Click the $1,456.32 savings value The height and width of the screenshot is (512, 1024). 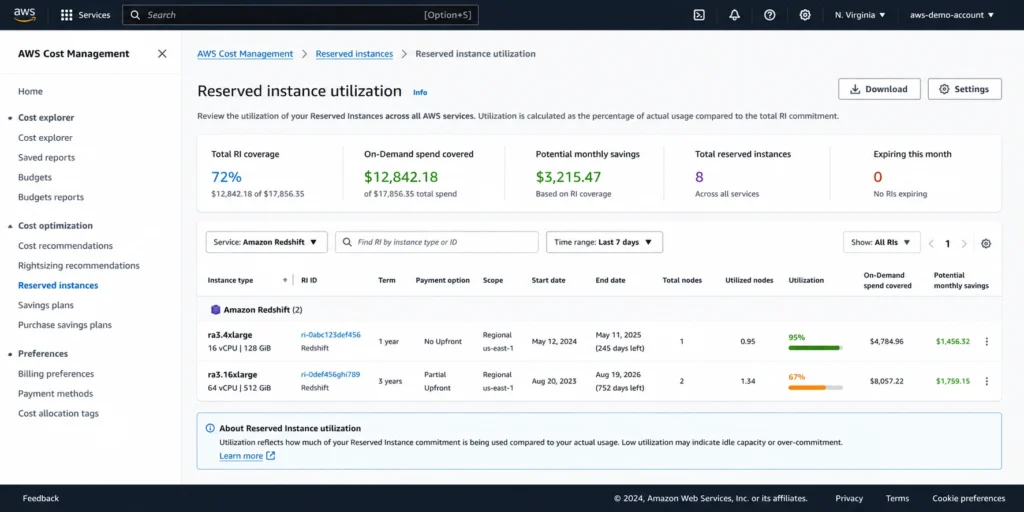coord(952,342)
